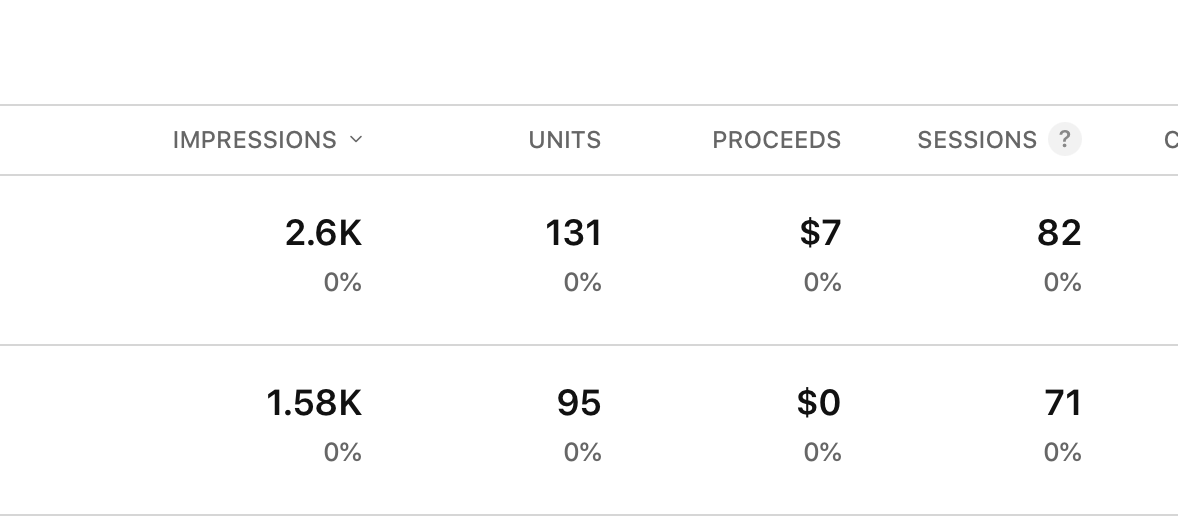The height and width of the screenshot is (530, 1178).
Task: Click the 0% change under 2.6K
Action: pos(343,283)
